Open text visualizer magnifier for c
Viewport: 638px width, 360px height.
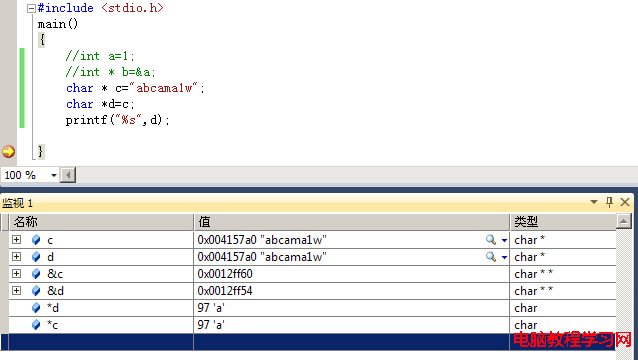(x=491, y=240)
